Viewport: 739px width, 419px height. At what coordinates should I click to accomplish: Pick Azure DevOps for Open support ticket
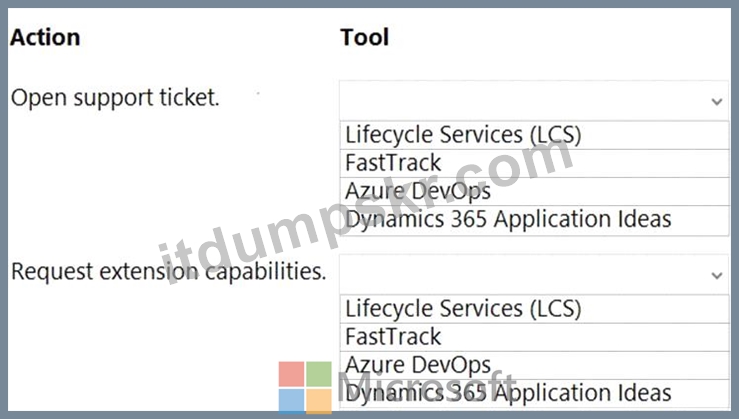tap(534, 191)
